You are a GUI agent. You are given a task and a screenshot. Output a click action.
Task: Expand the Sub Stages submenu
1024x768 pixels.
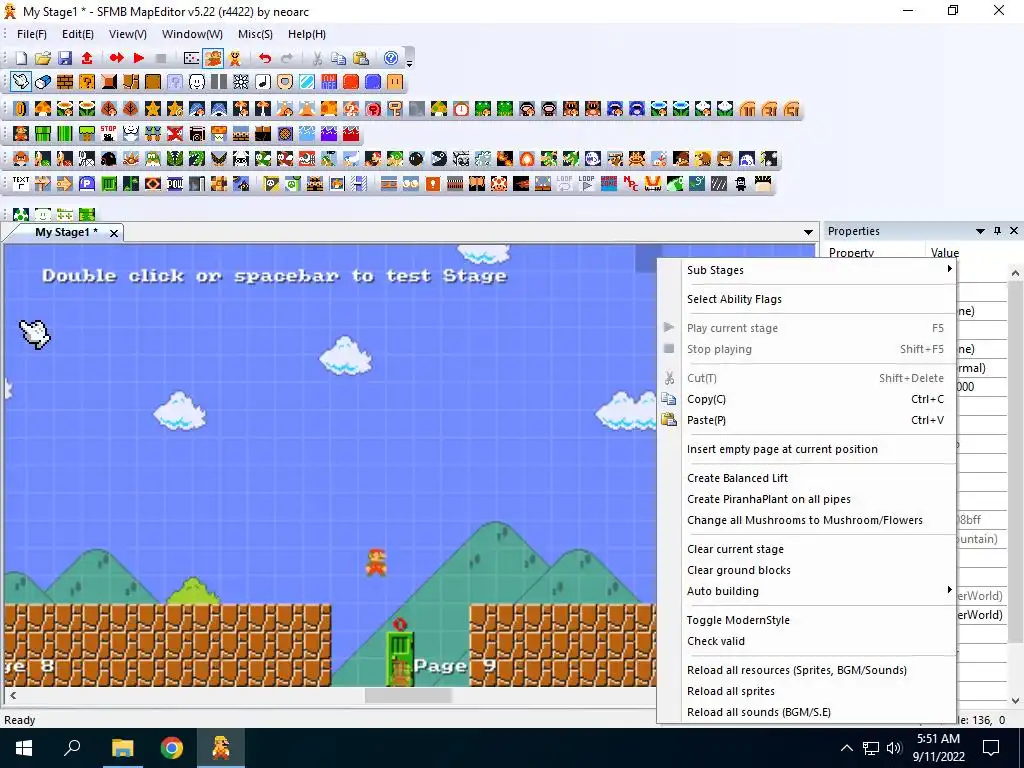(x=807, y=270)
